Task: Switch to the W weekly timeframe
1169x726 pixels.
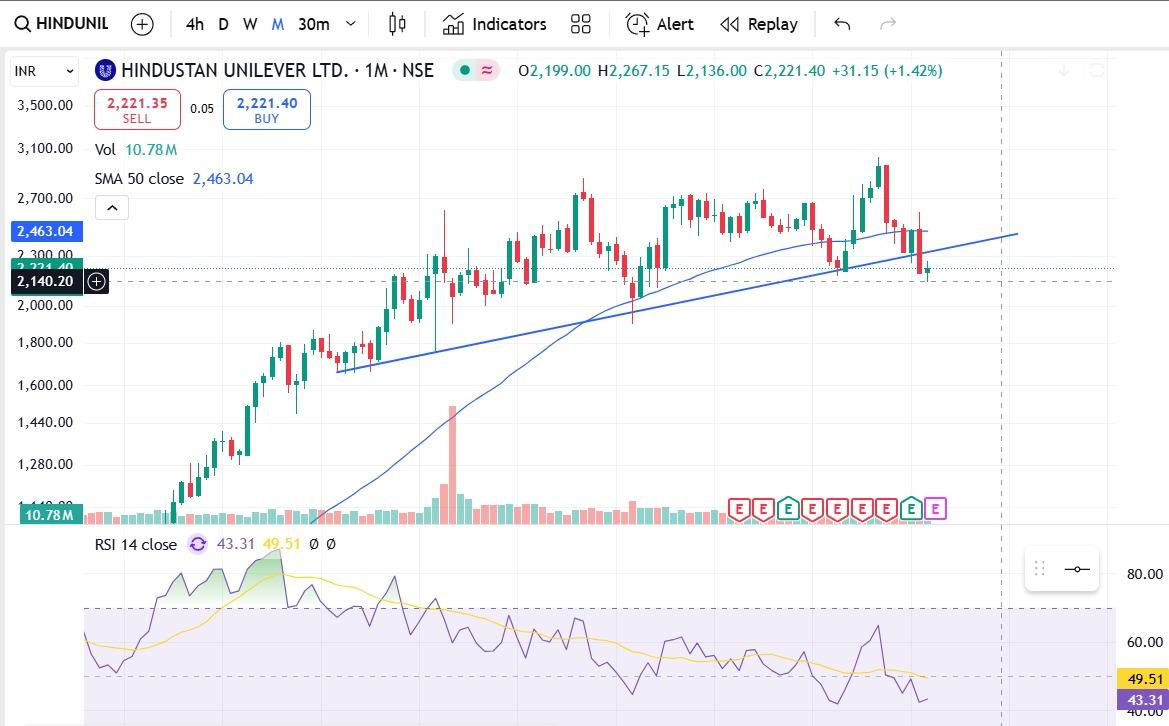Action: [x=250, y=24]
